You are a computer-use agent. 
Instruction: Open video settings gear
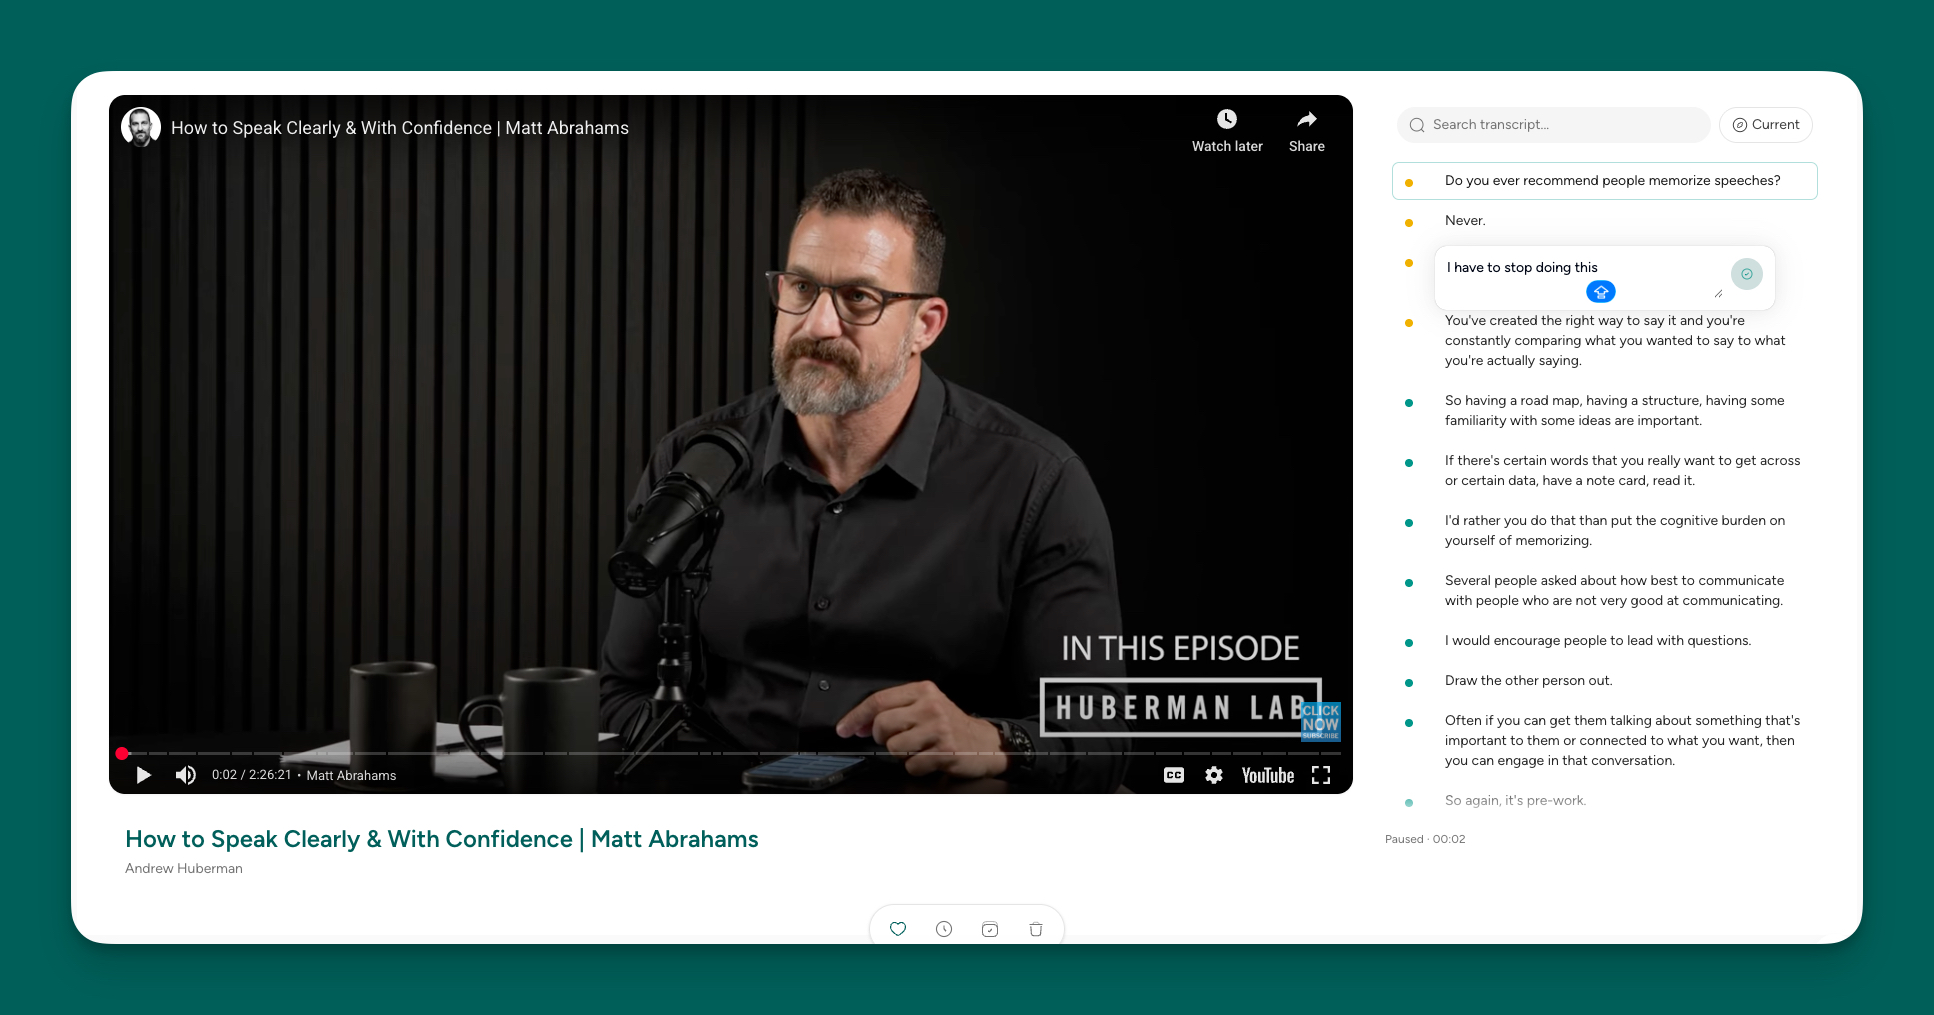coord(1214,775)
